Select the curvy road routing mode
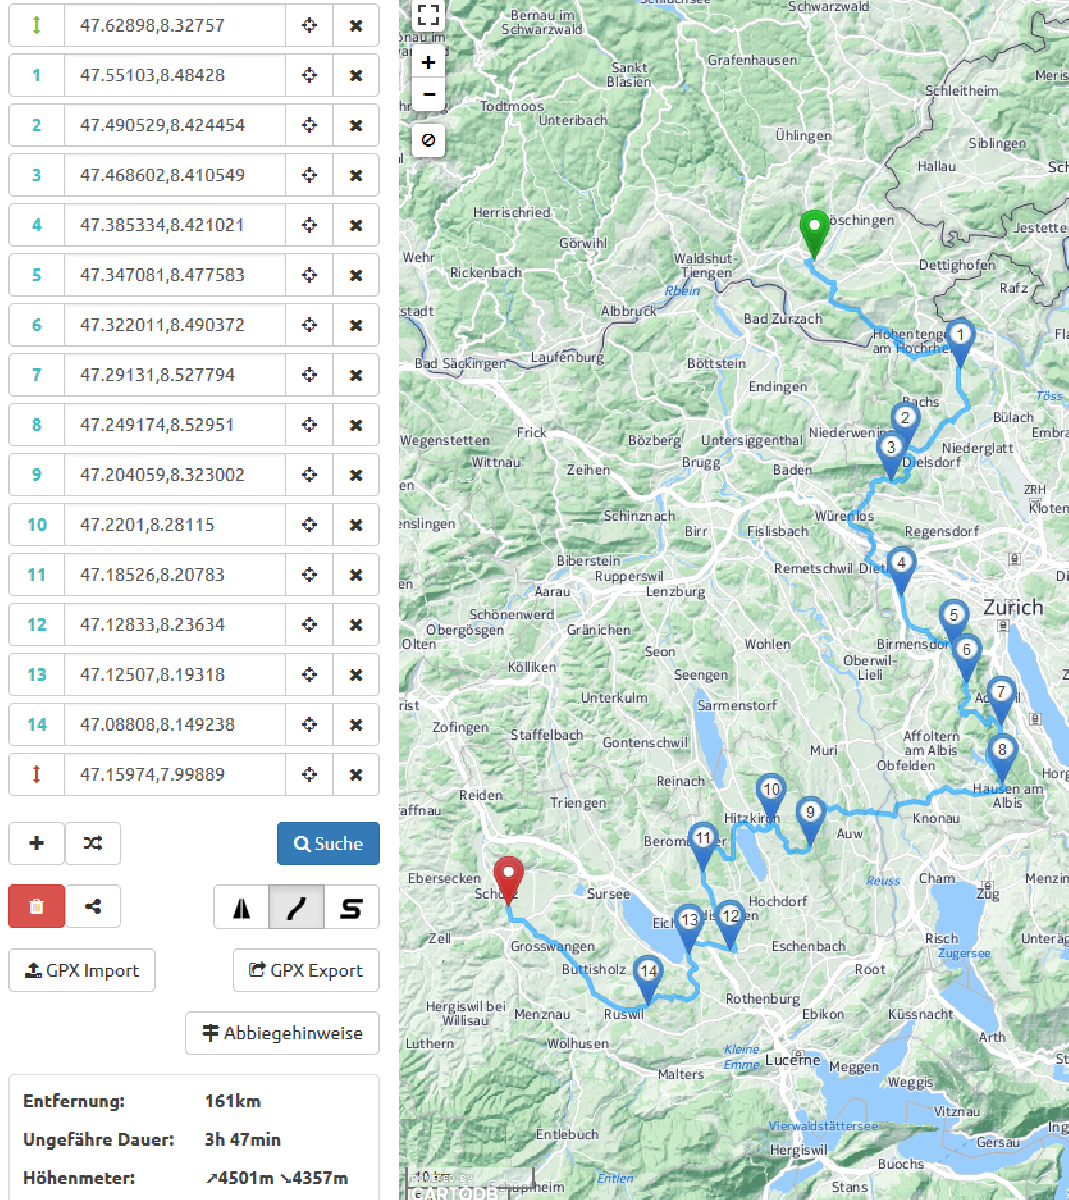Viewport: 1069px width, 1200px height. [297, 907]
